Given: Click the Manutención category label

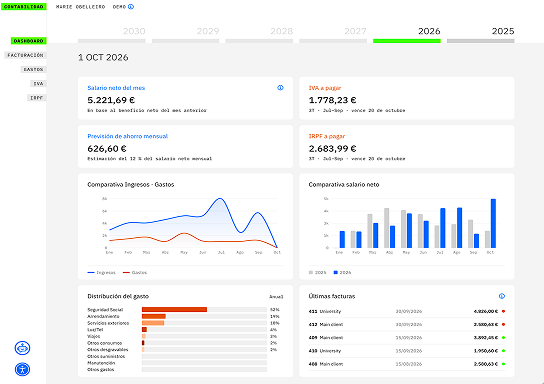Looking at the screenshot, I should 101,363.
